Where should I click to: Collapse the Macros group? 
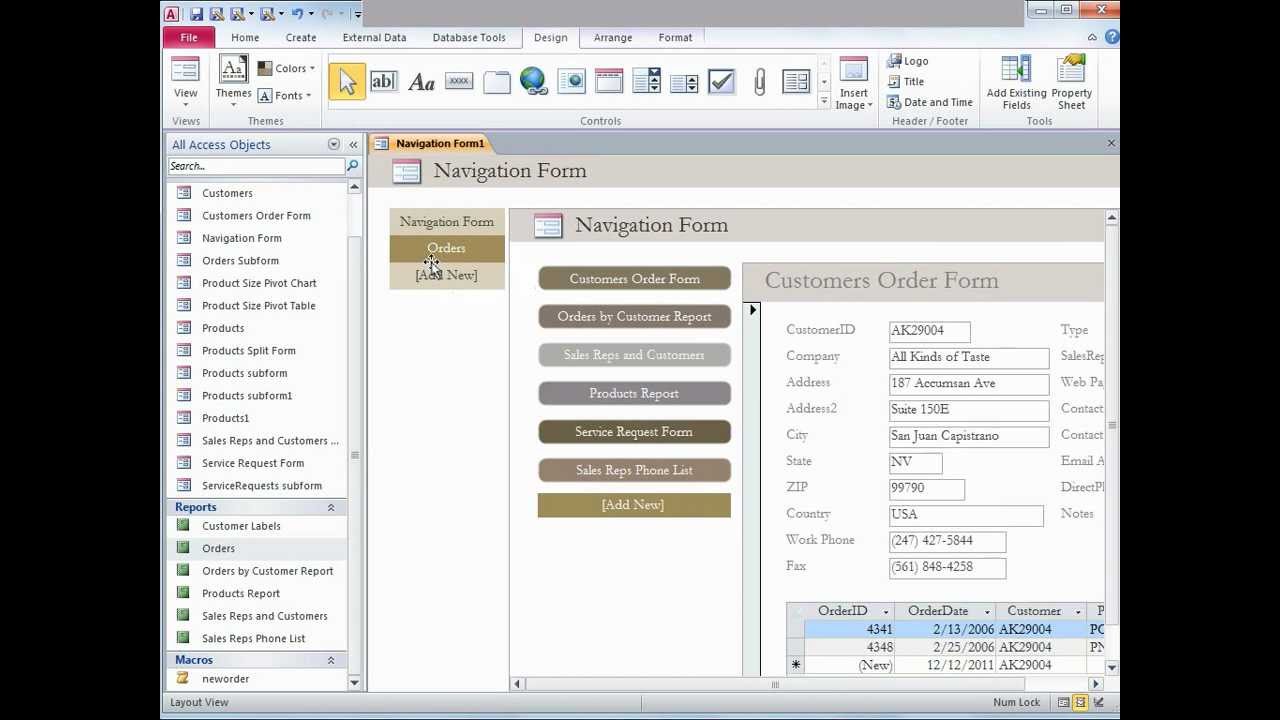point(330,660)
